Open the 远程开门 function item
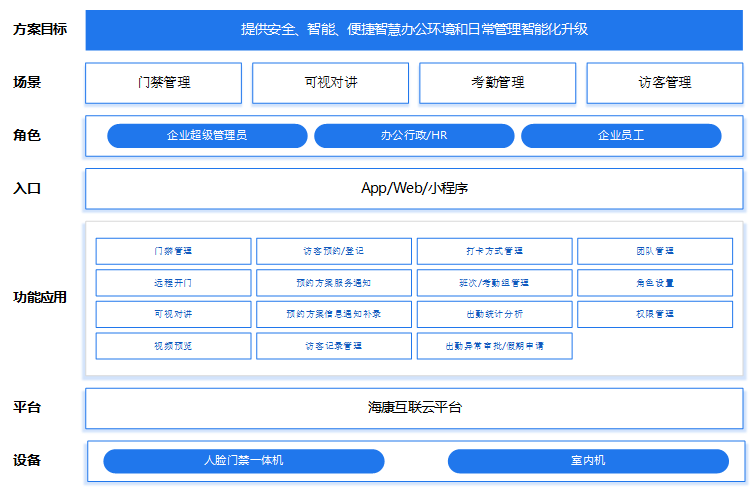 click(x=173, y=283)
